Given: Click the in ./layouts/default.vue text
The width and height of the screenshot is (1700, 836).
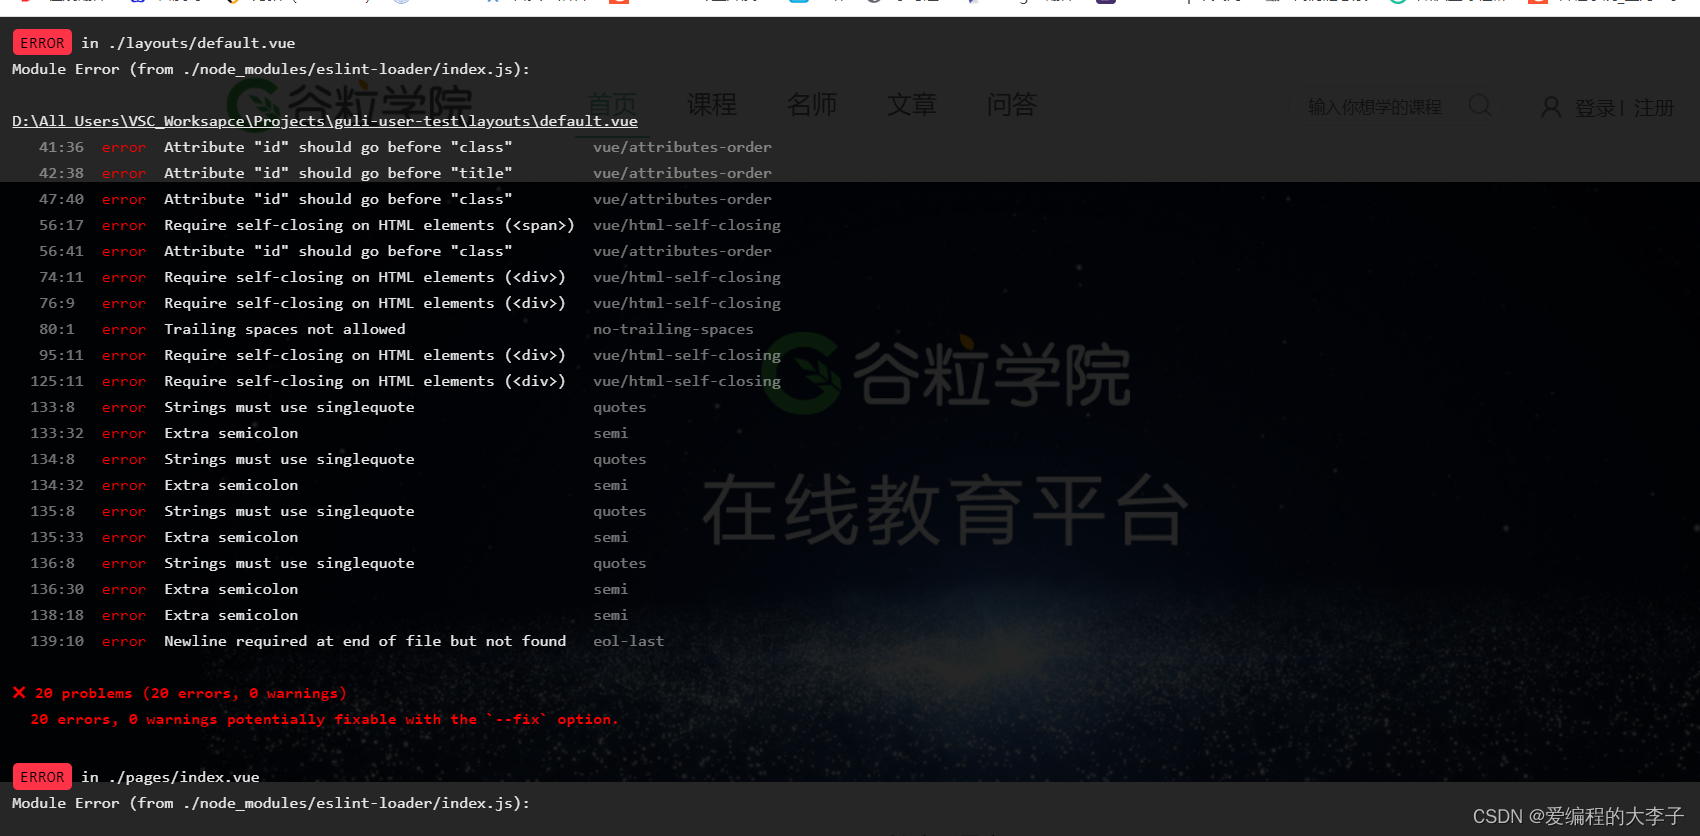Looking at the screenshot, I should coord(188,43).
